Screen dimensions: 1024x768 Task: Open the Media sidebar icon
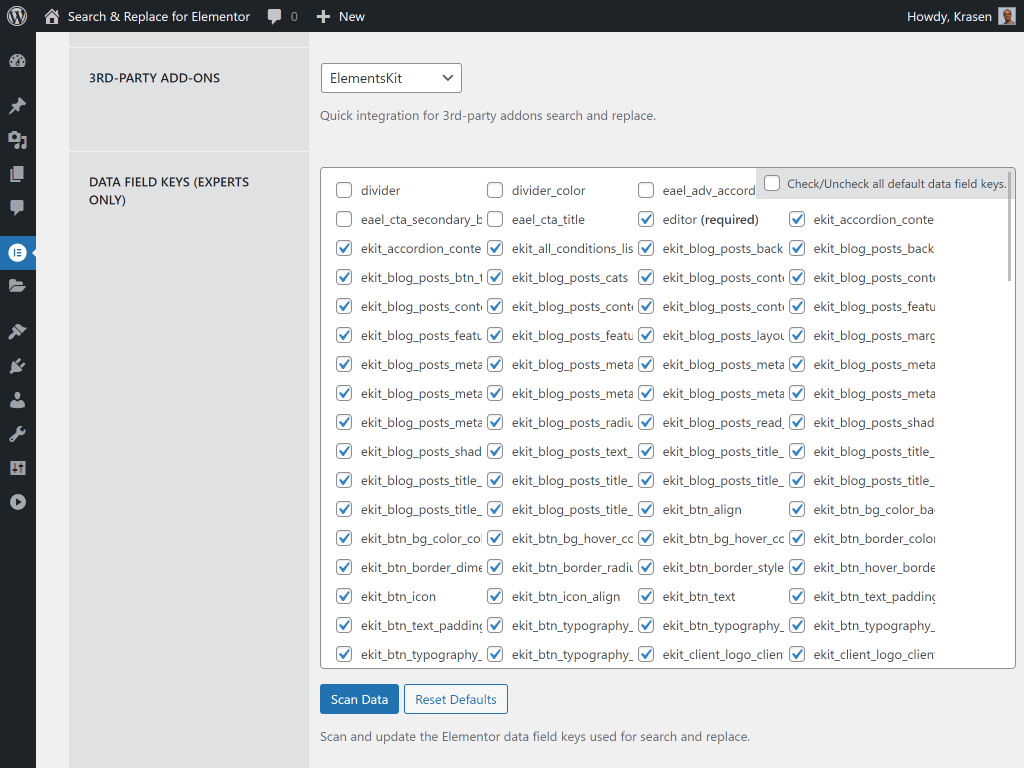coord(18,139)
